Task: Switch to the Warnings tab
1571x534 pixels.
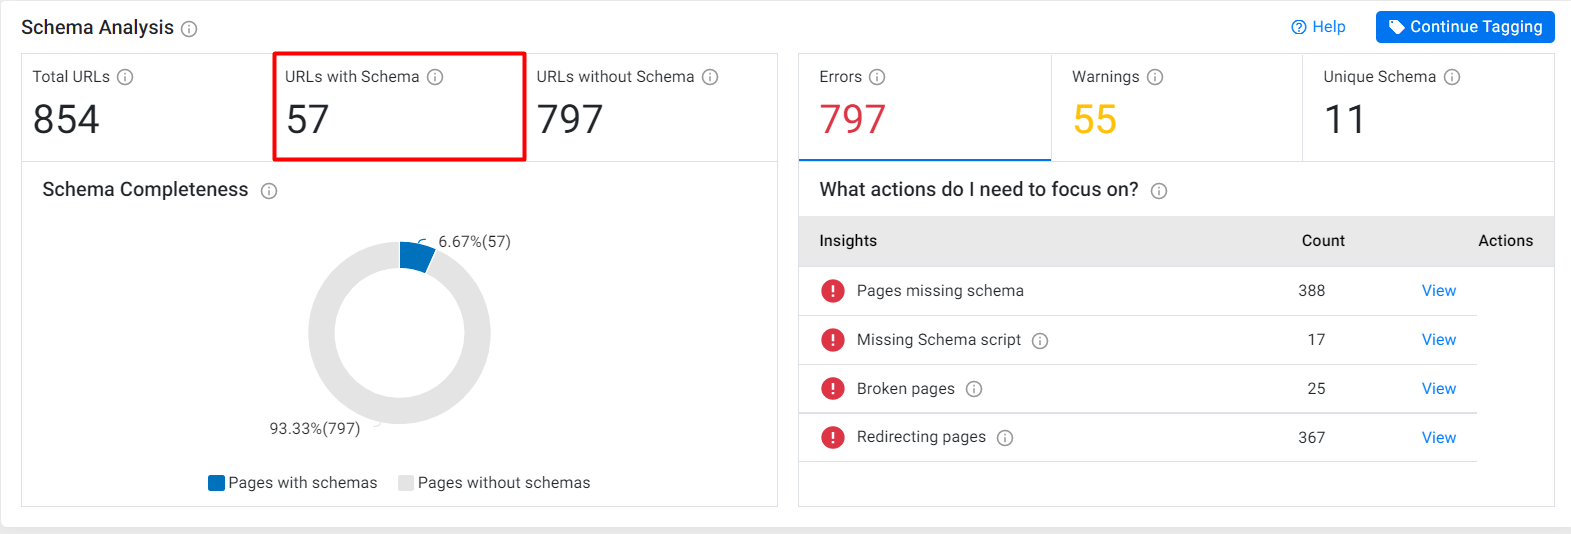Action: pos(1177,107)
